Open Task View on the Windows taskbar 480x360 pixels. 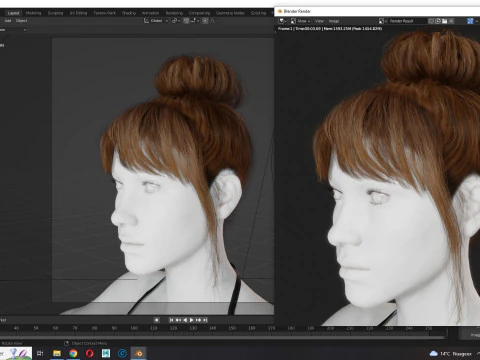point(40,353)
